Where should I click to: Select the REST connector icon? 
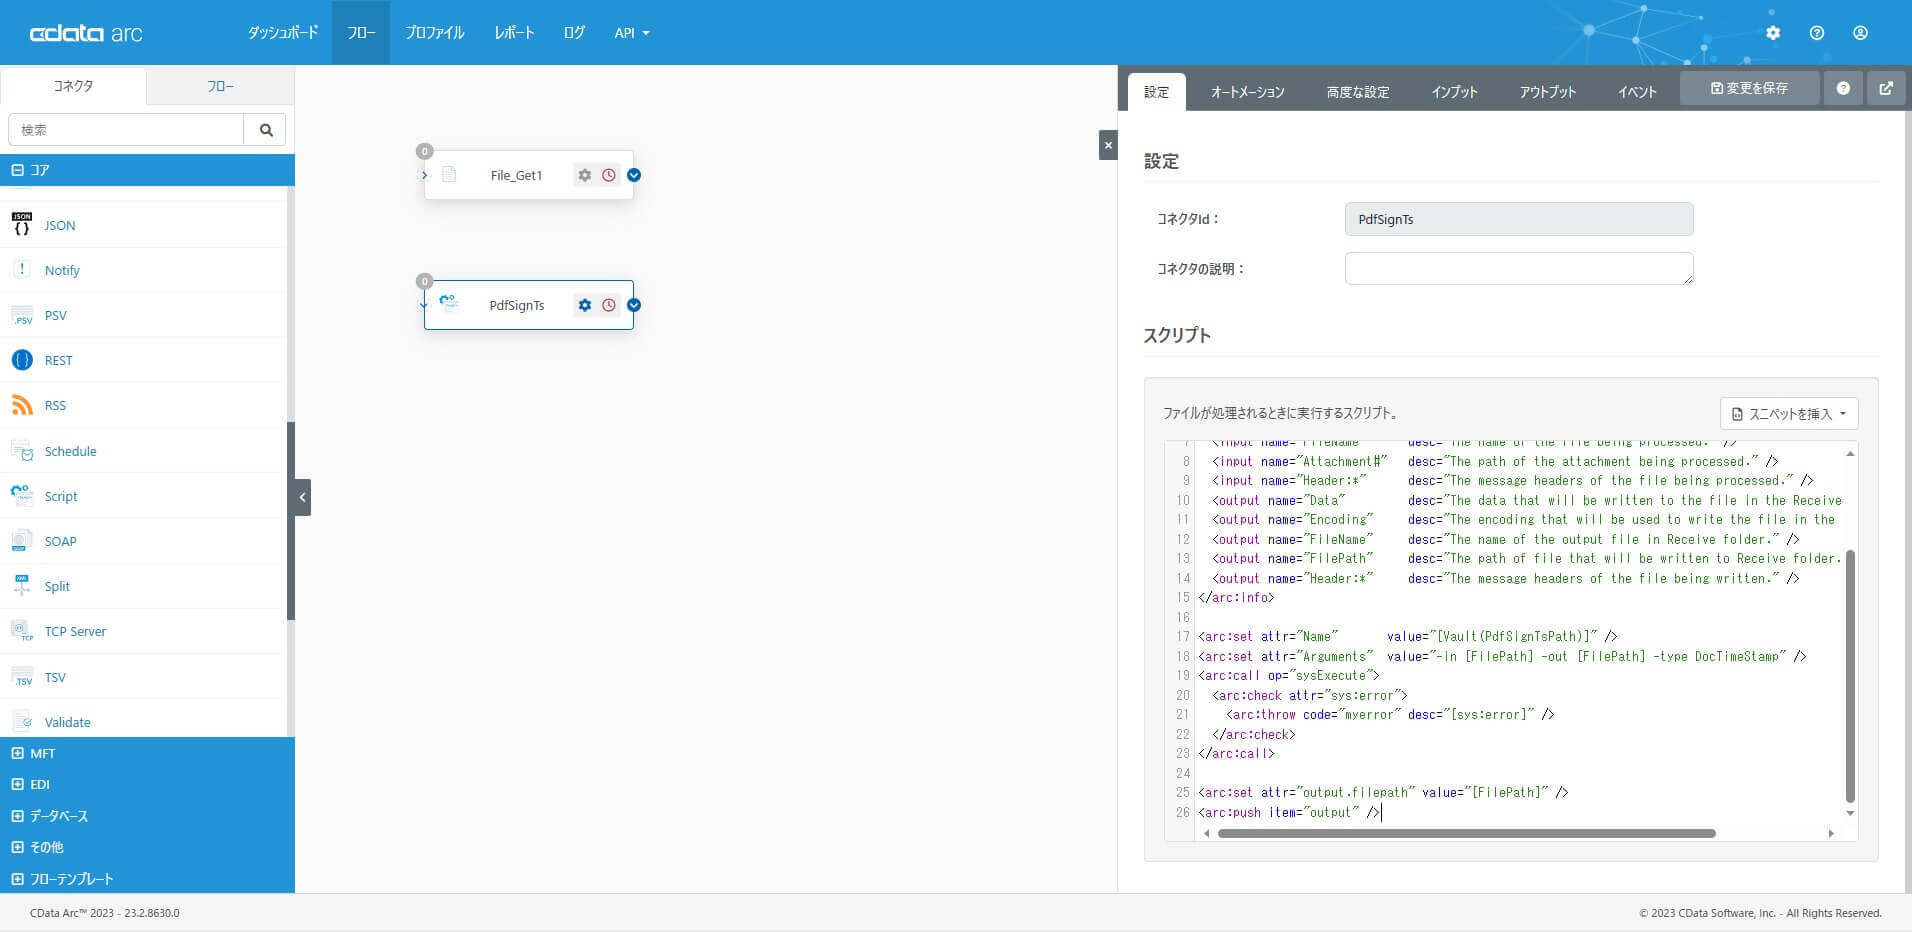[22, 360]
